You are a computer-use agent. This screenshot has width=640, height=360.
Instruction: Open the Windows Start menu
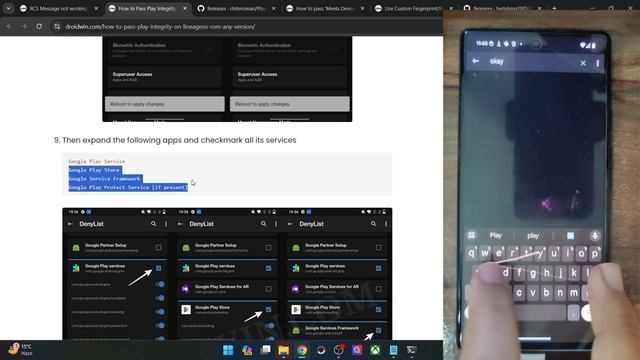tap(228, 350)
